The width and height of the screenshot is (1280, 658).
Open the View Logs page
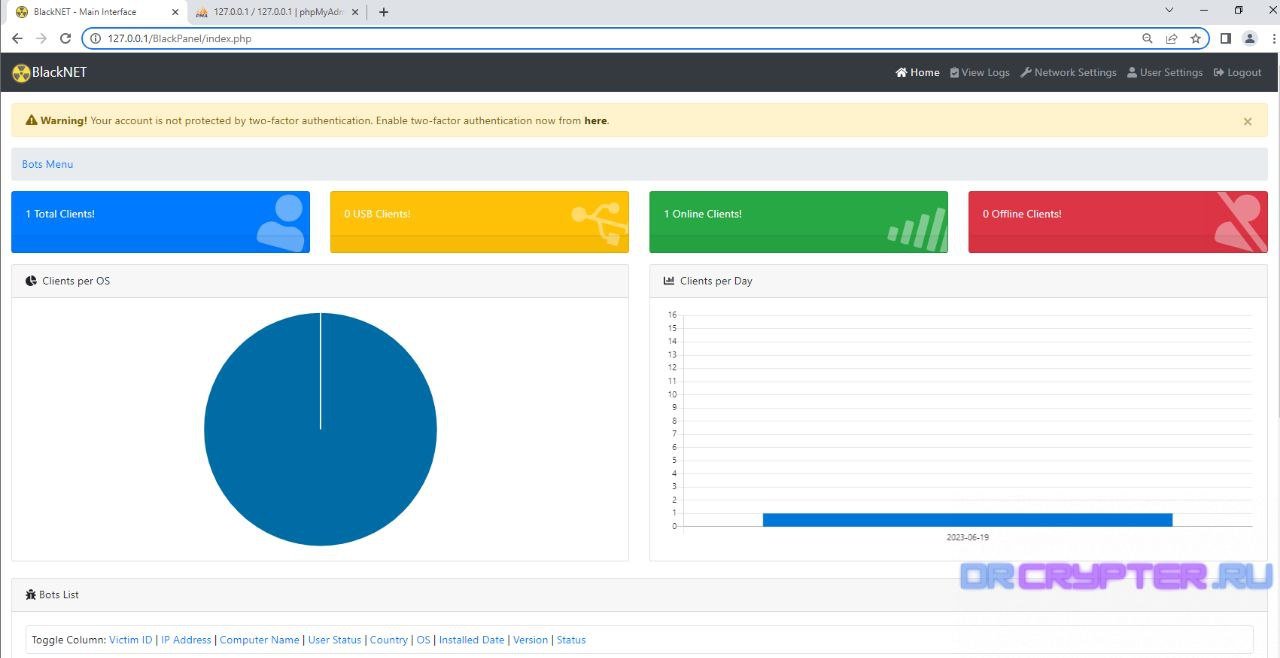click(979, 73)
